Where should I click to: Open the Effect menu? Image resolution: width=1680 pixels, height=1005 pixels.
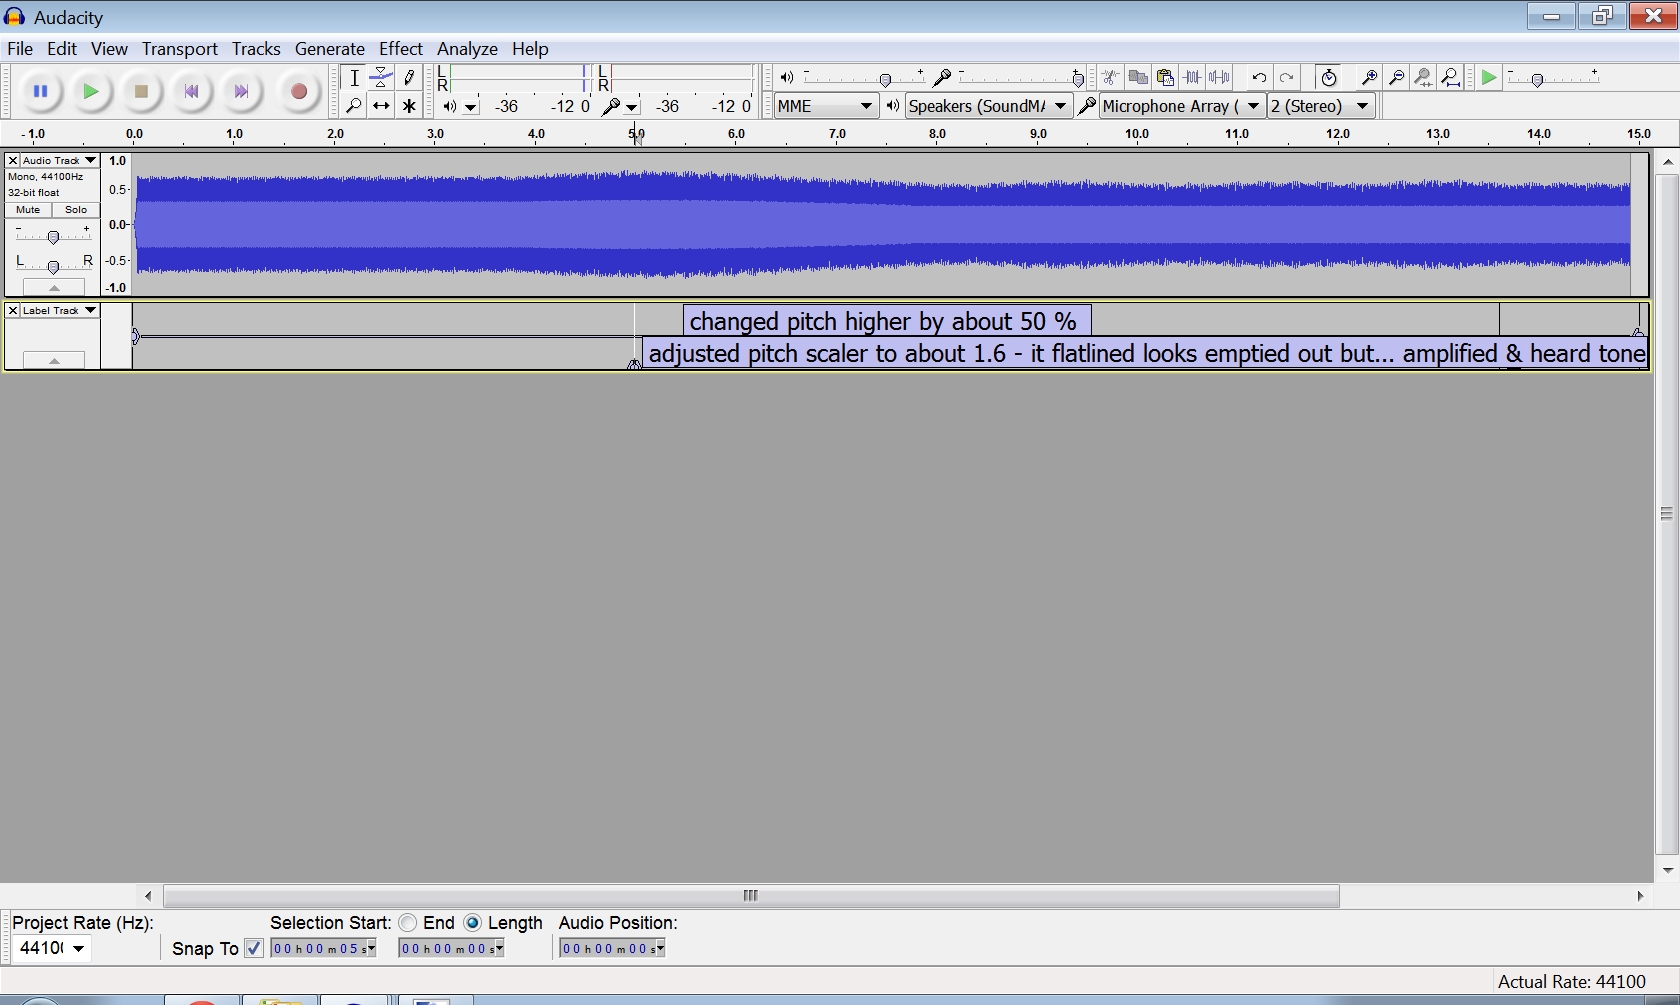click(x=400, y=49)
